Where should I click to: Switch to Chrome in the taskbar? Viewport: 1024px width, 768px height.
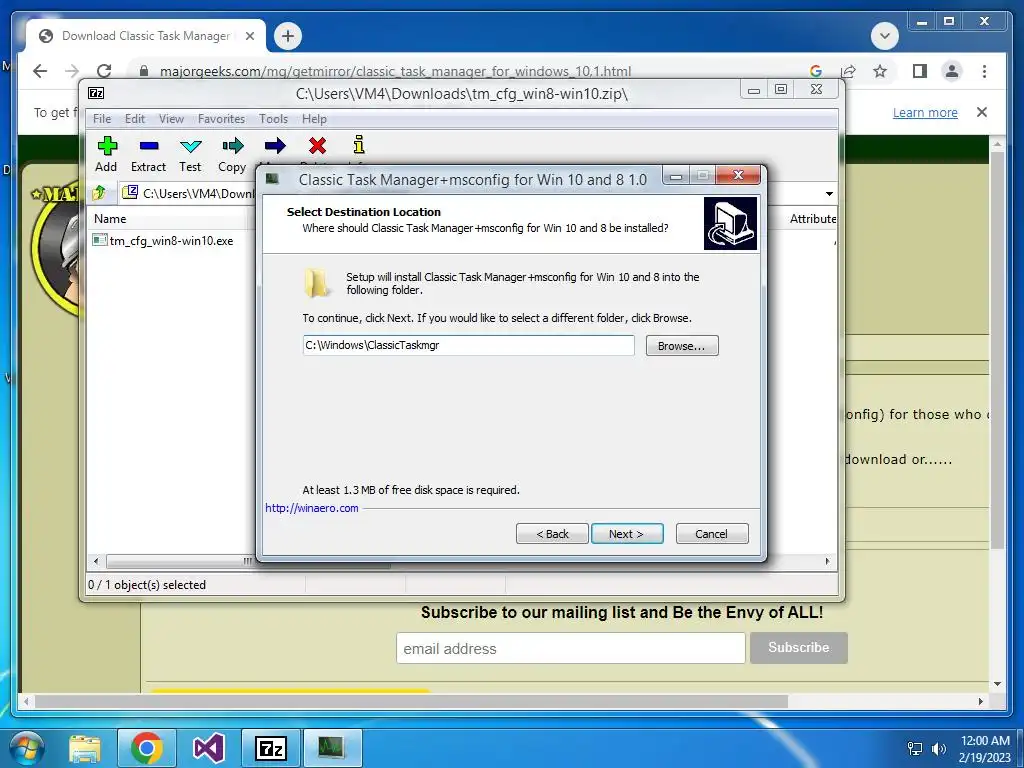click(x=146, y=748)
